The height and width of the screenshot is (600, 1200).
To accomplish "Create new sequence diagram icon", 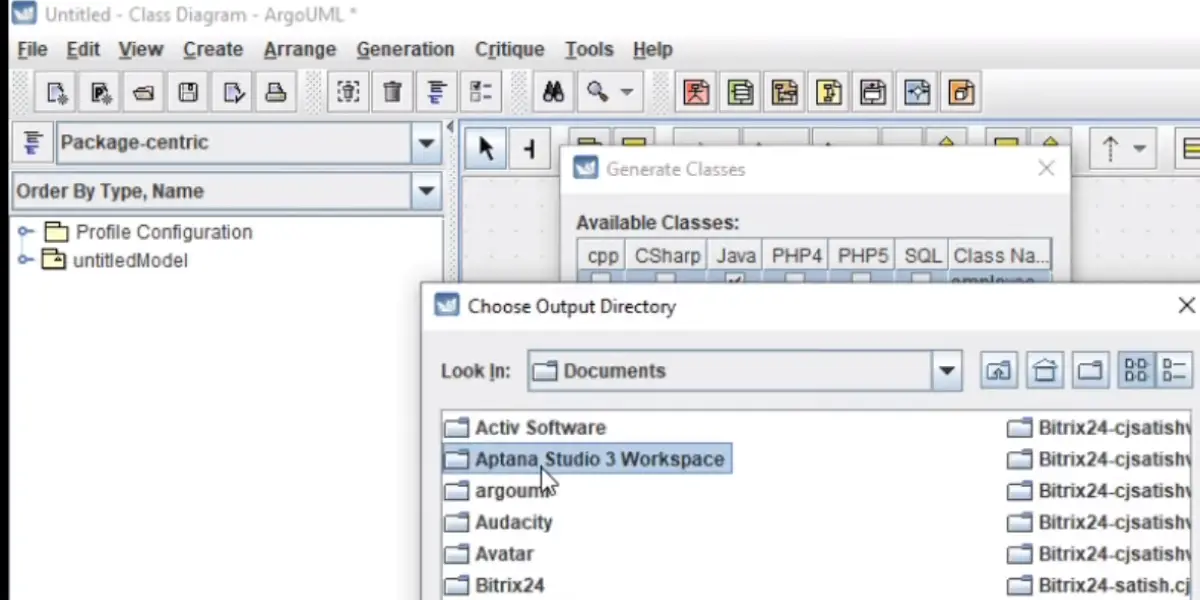I will tap(784, 93).
